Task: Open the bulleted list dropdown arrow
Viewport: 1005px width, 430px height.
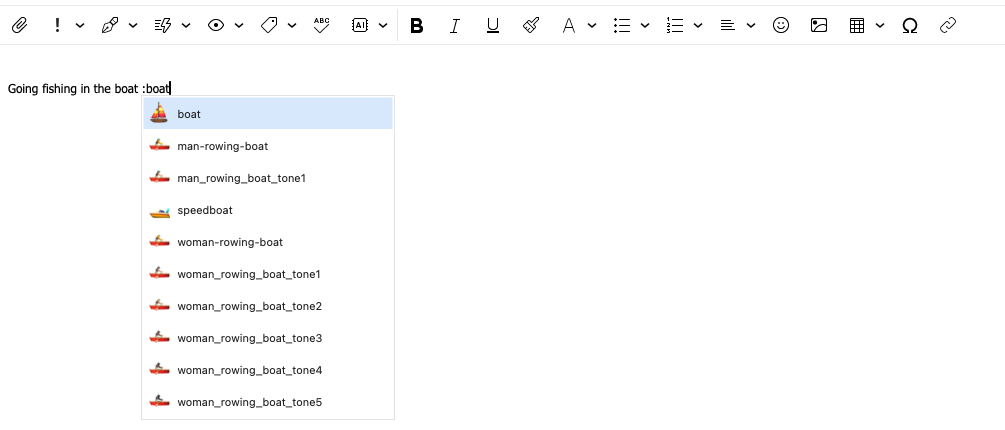Action: coord(645,26)
